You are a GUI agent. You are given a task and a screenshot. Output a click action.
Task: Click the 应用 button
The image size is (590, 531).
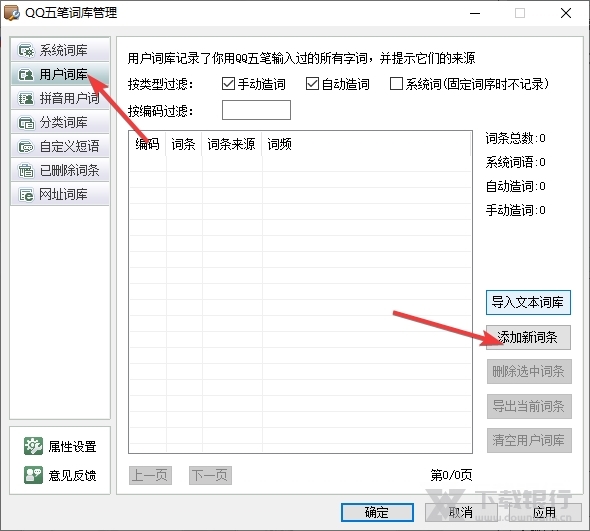click(545, 512)
